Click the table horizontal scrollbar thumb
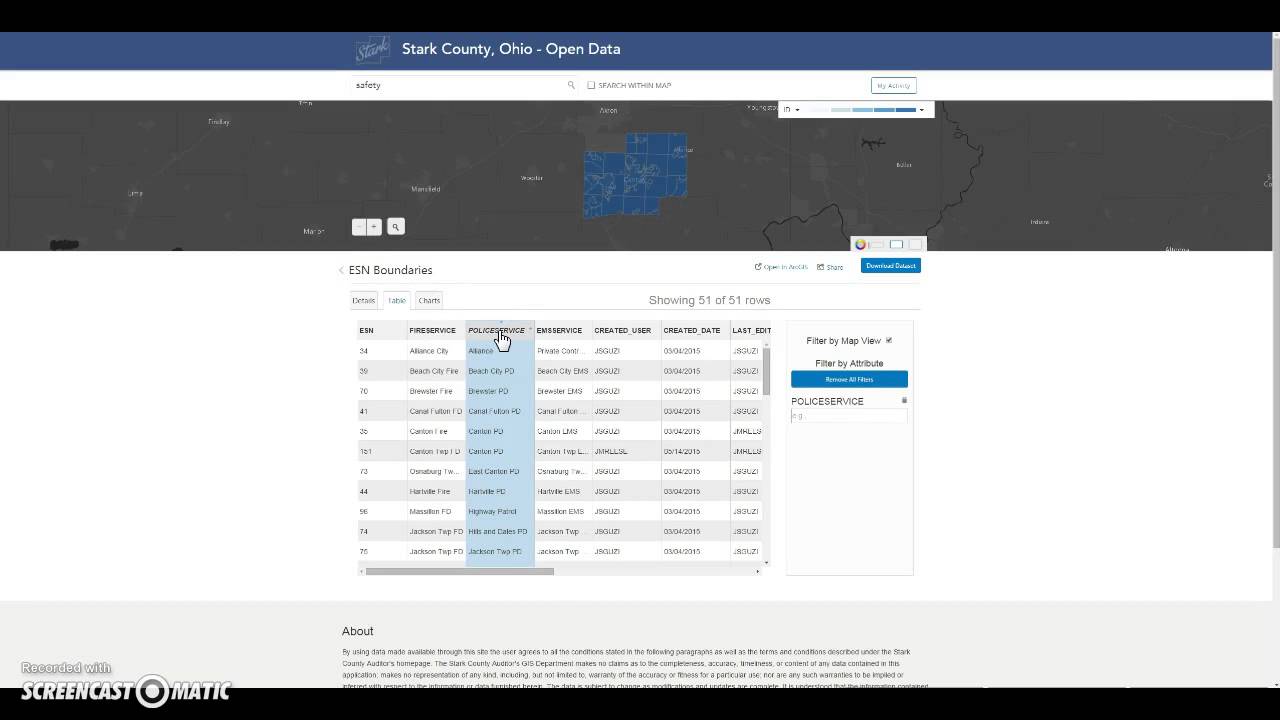Image resolution: width=1280 pixels, height=720 pixels. click(x=459, y=571)
